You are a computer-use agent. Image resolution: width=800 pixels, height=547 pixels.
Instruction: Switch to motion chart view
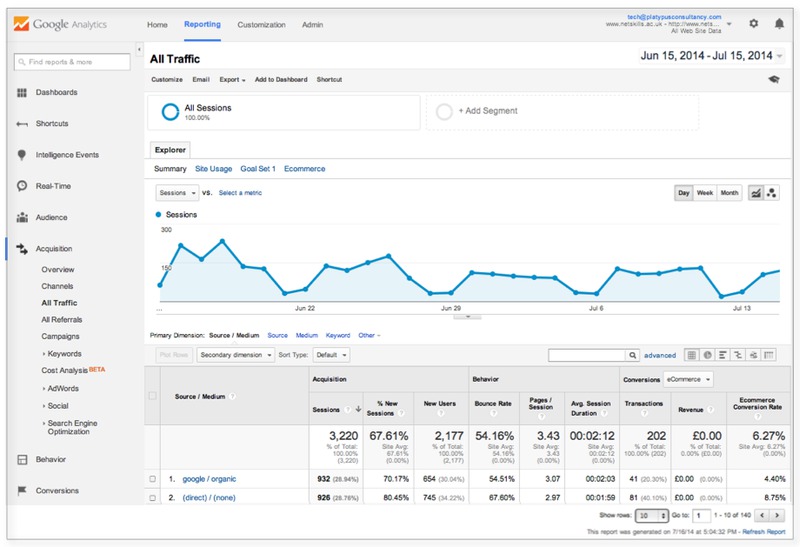771,193
